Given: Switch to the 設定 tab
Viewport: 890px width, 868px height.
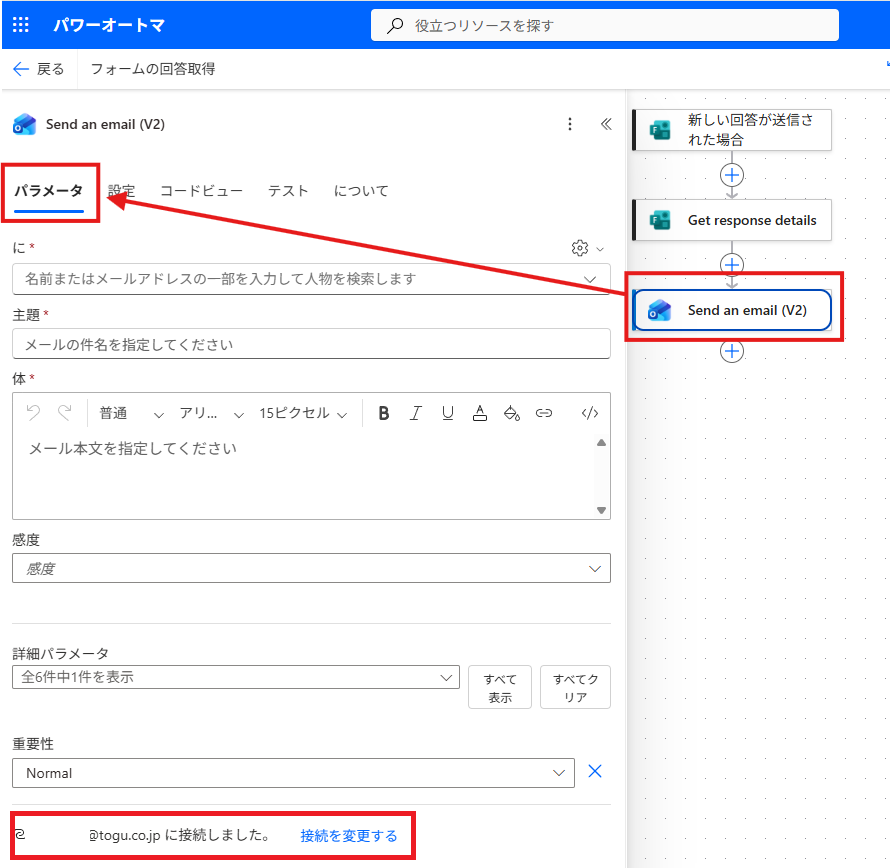Looking at the screenshot, I should tap(121, 191).
